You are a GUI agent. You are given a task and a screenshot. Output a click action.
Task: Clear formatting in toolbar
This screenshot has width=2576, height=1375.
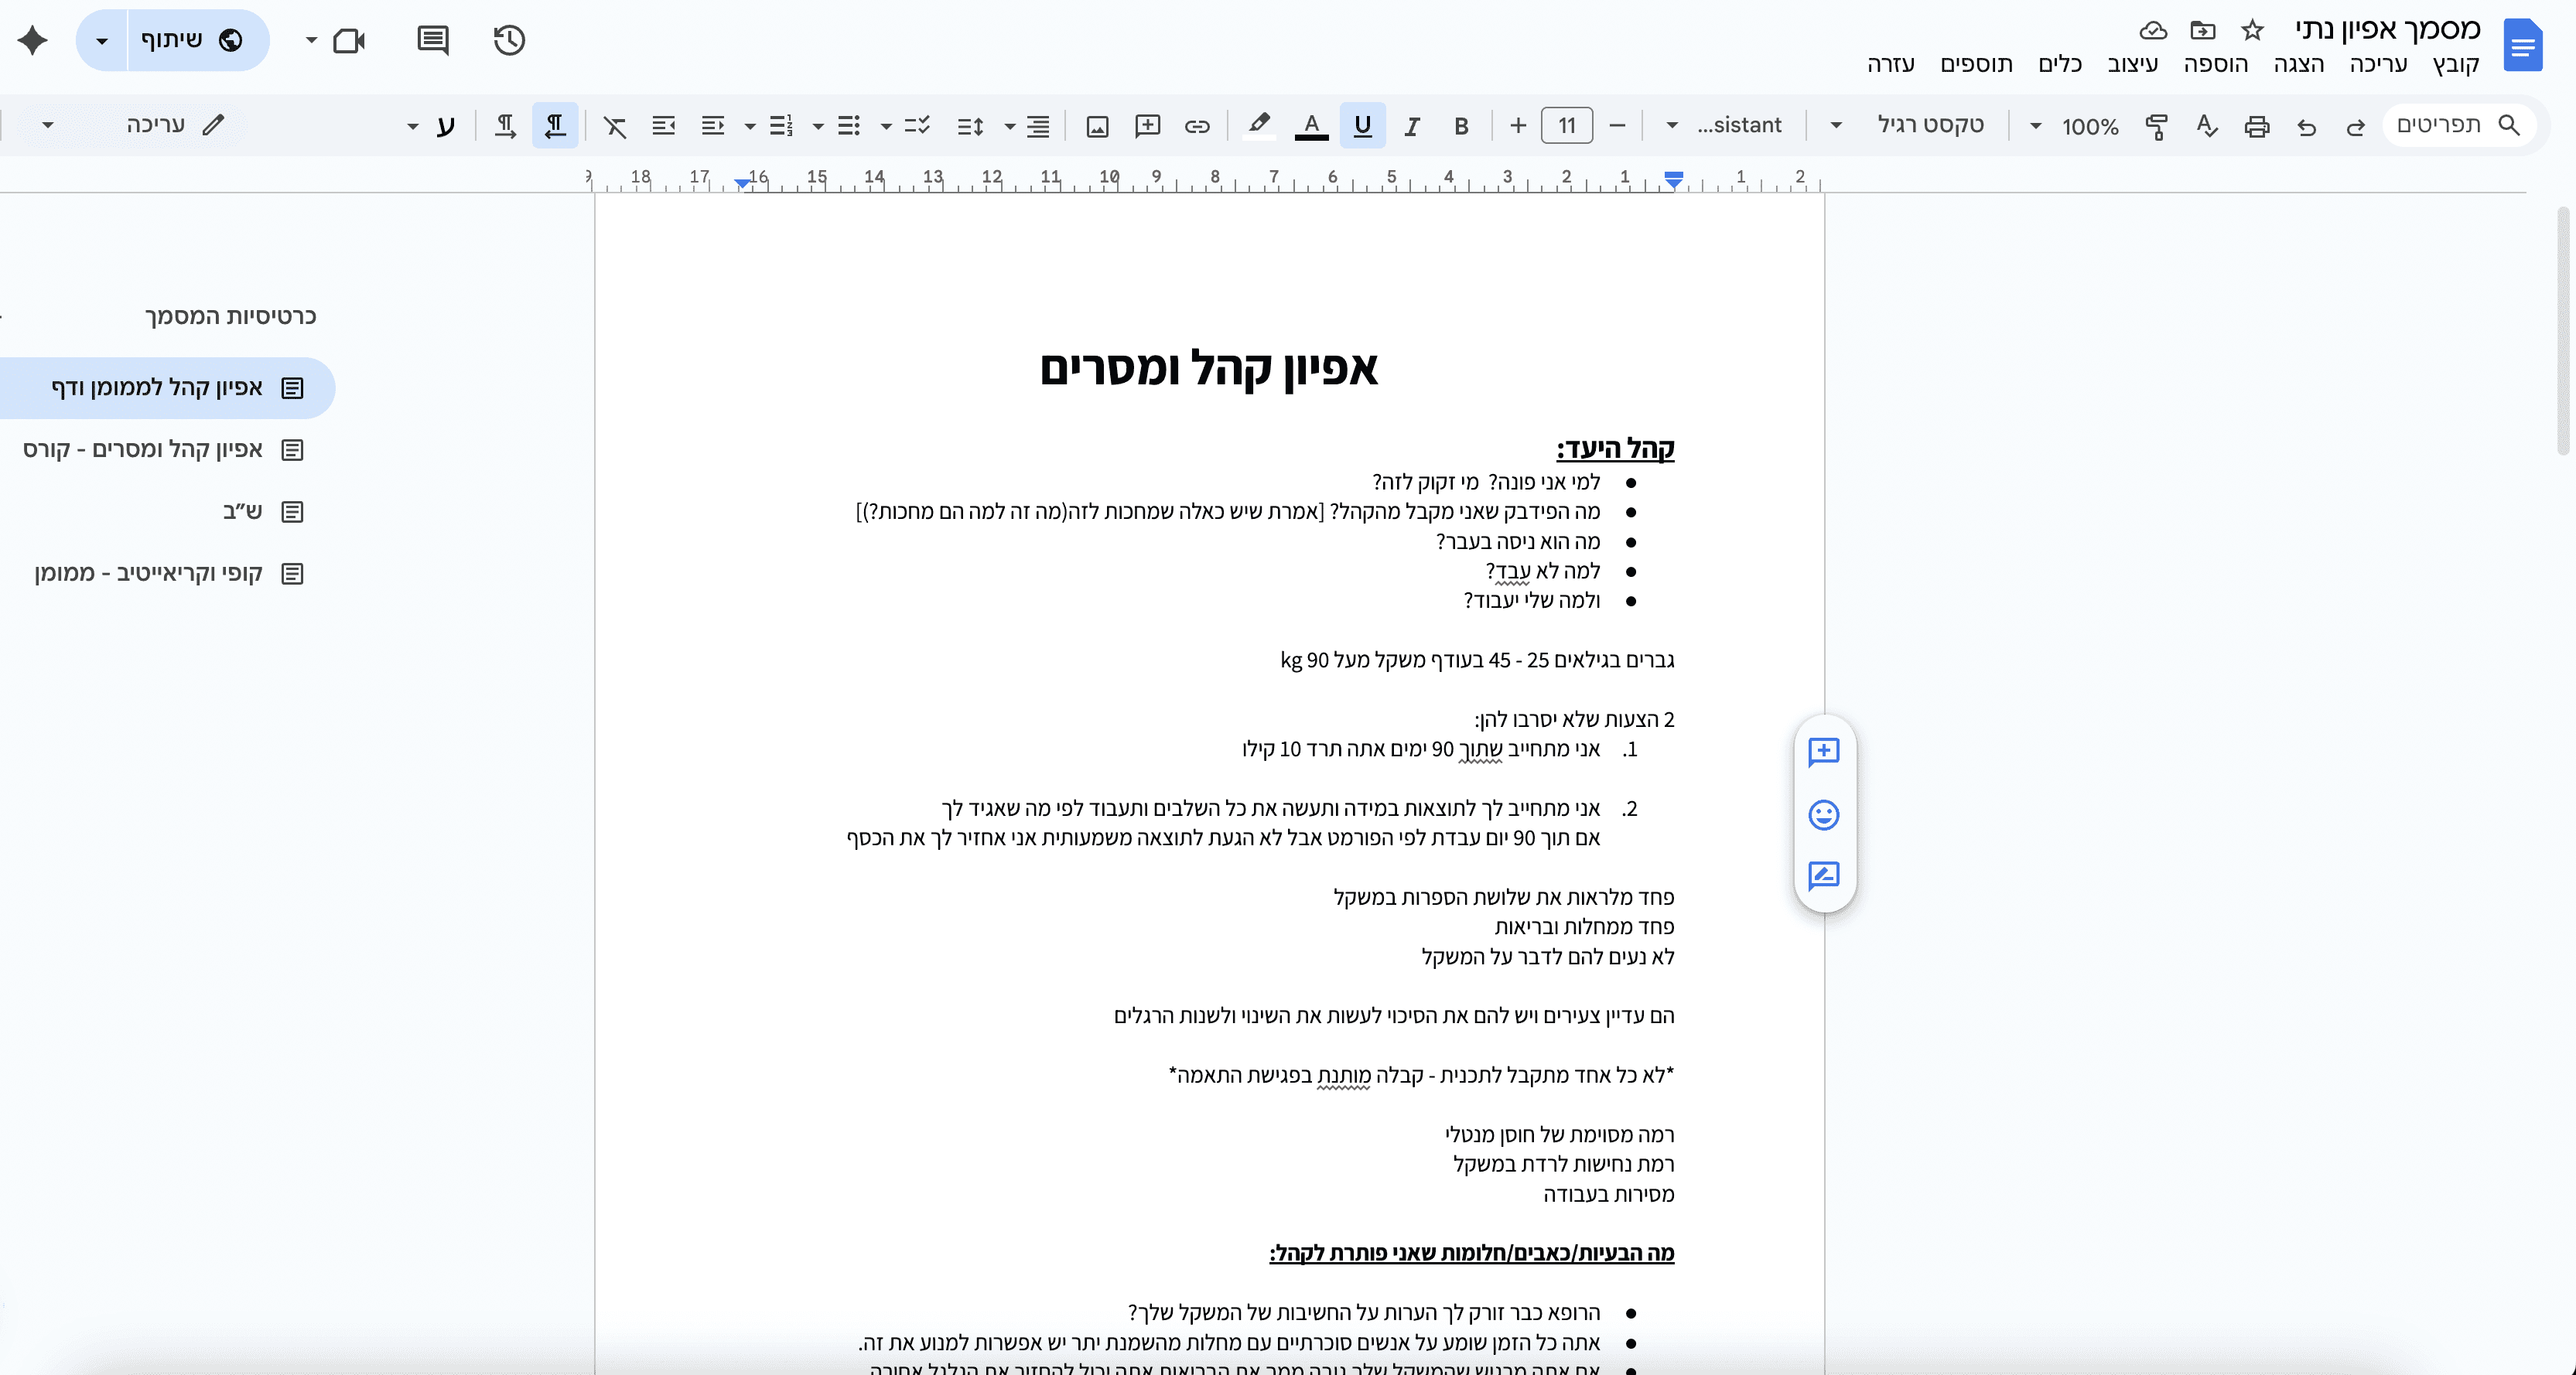(615, 126)
